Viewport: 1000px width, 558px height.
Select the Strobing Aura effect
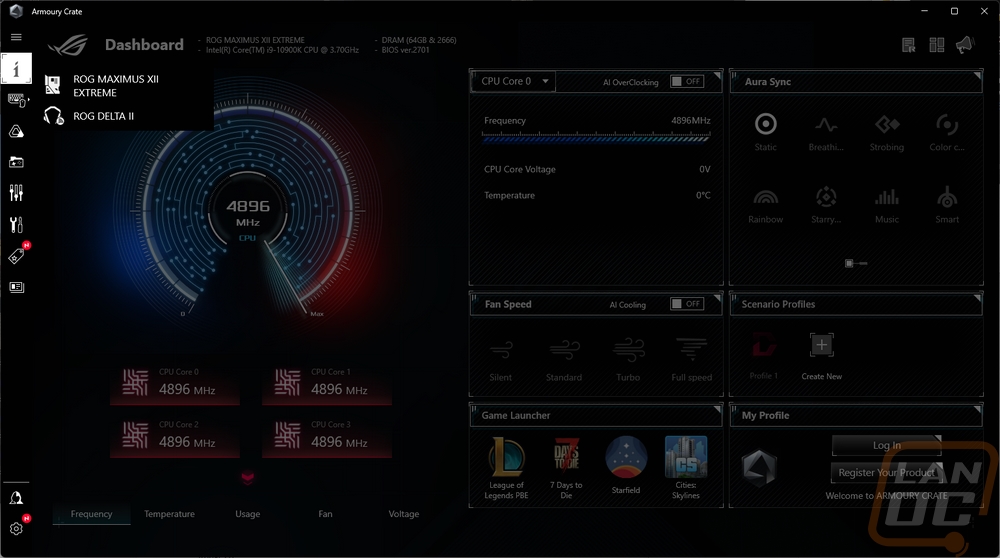click(x=886, y=132)
